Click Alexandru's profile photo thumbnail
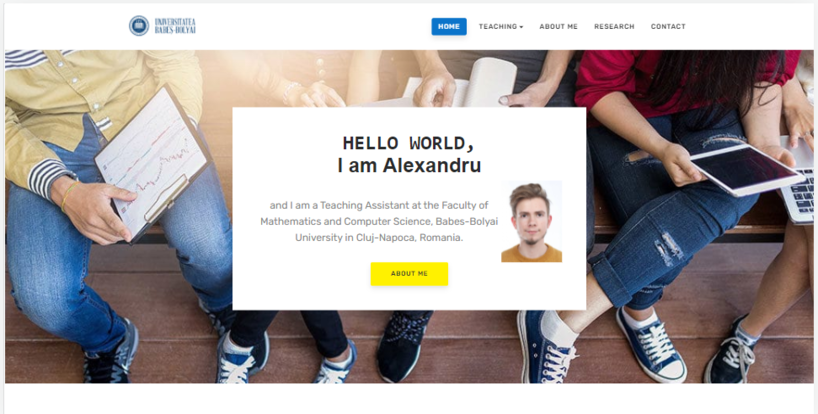This screenshot has height=414, width=818. [x=532, y=222]
